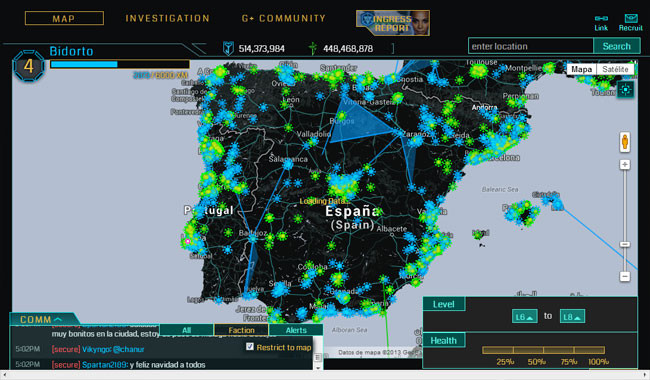The image size is (650, 380).
Task: Click the Level filter label
Action: point(444,304)
